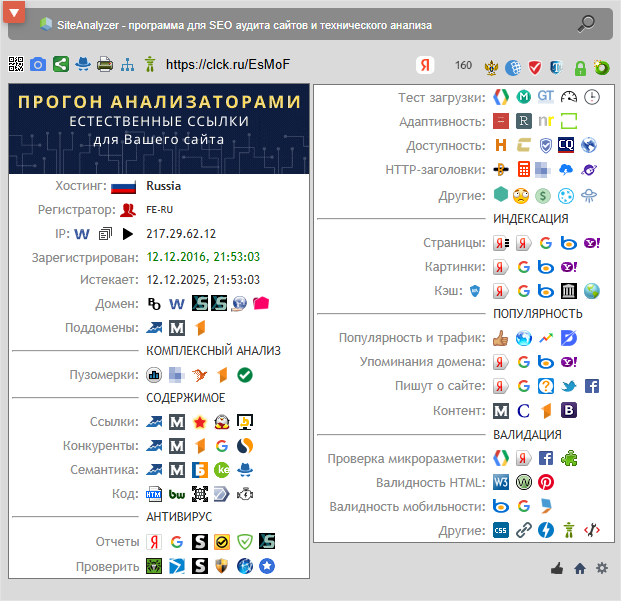Viewport: 621px width, 601px height.
Task: Click the Twitter bird in Пишут о сайте row
Action: (569, 386)
